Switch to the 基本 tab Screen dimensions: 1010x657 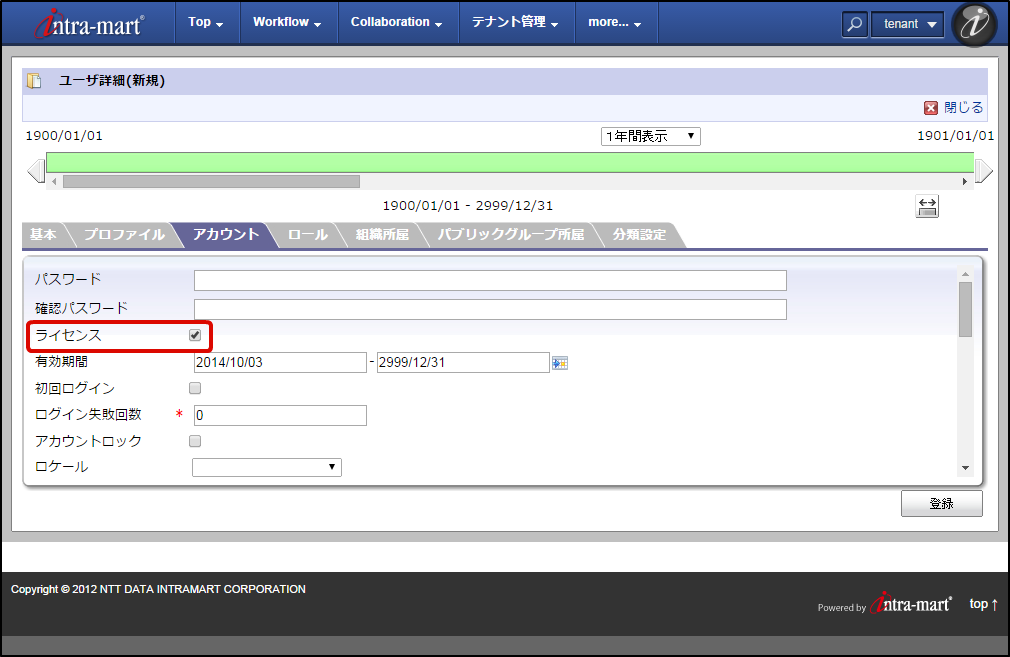(43, 235)
